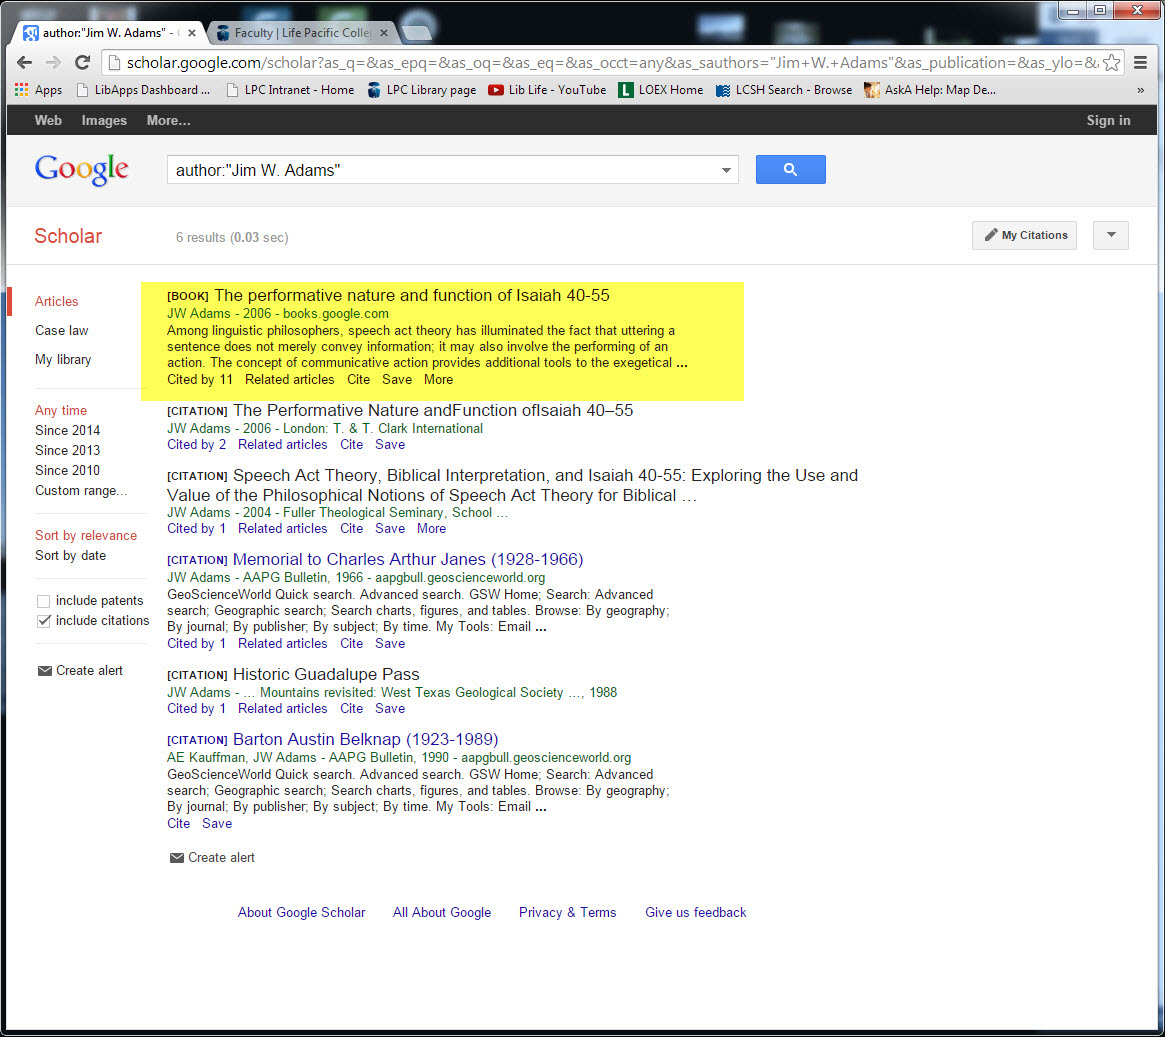Click the bottom Create alert link under results
Screen dimensions: 1165x1037
click(x=212, y=857)
